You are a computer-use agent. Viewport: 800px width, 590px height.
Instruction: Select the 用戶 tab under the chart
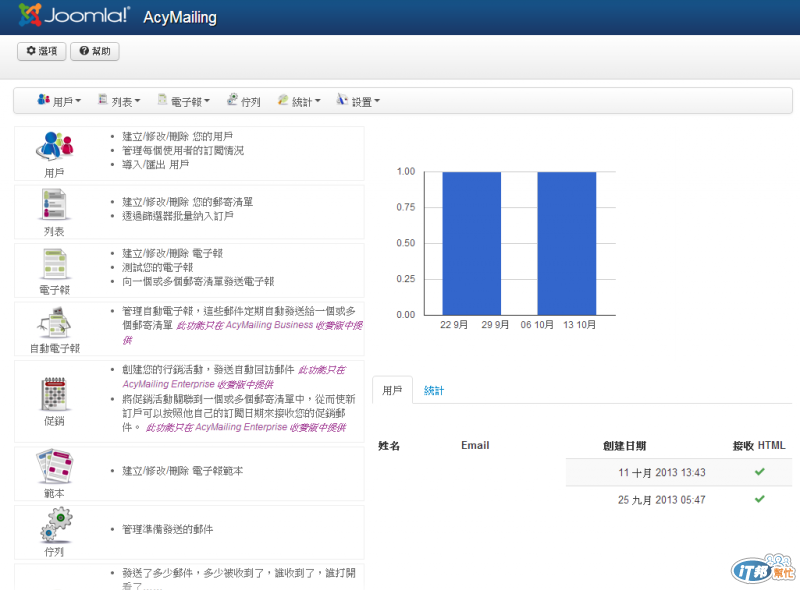(392, 390)
